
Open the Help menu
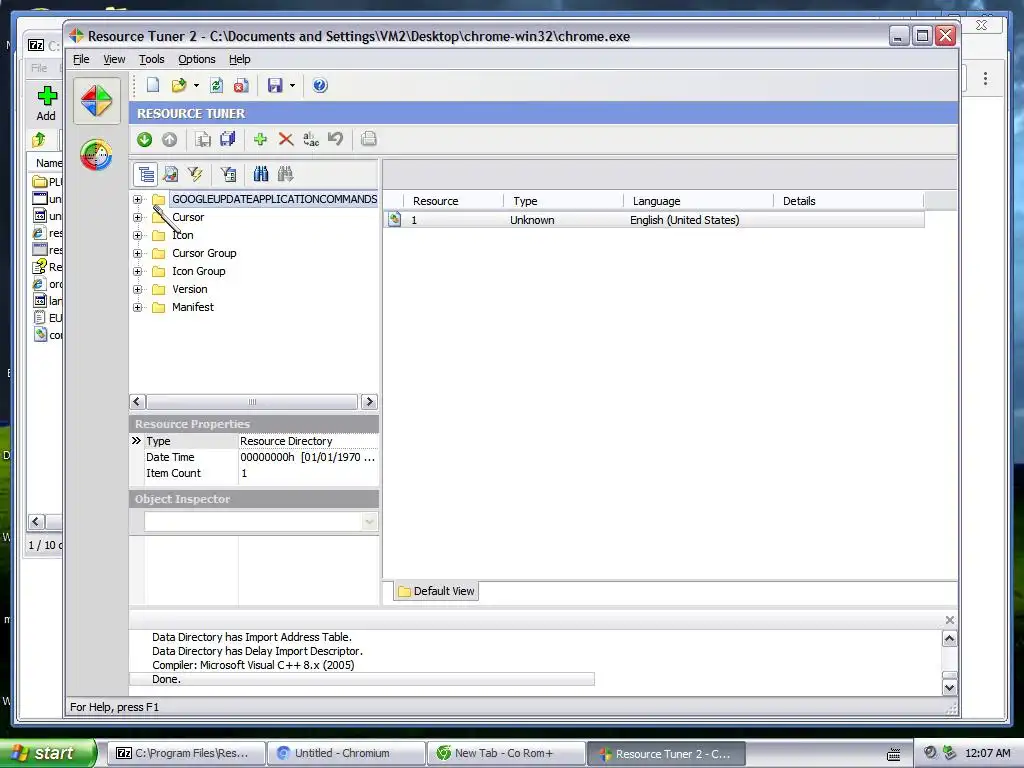[x=240, y=59]
